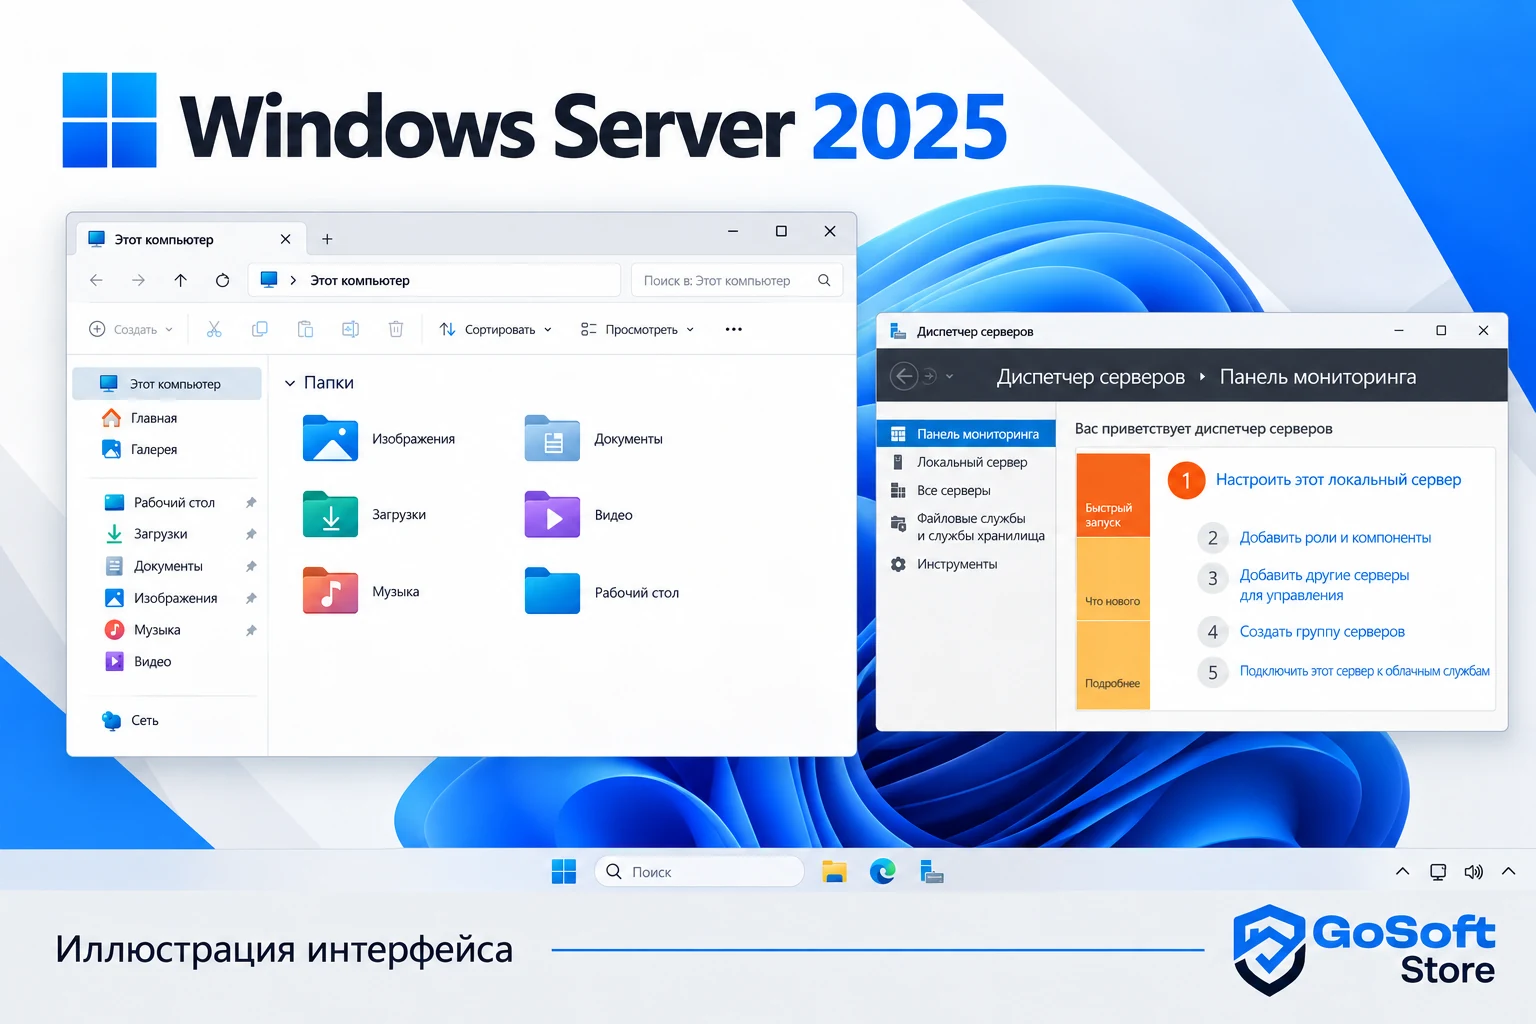Open the navigation history dropdown in Диспетчер серверов
This screenshot has width=1536, height=1024.
tap(949, 377)
